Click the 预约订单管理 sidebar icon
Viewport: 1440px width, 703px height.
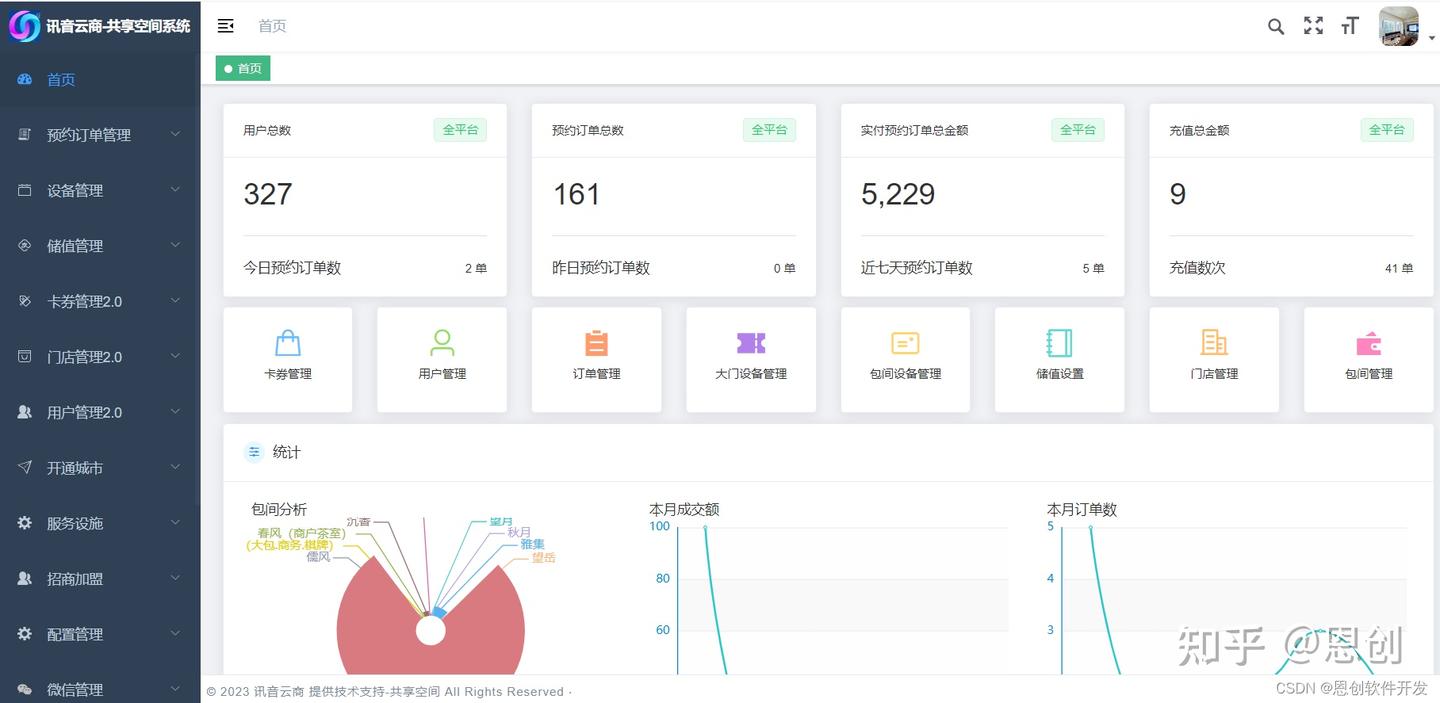25,134
